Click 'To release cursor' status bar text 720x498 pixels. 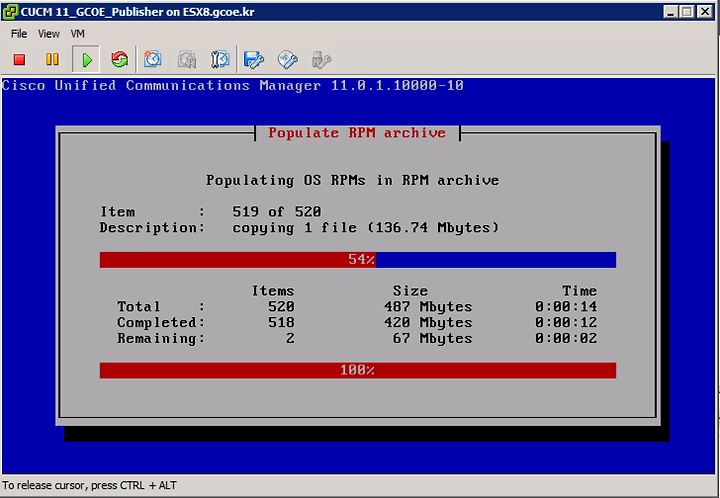click(x=89, y=485)
